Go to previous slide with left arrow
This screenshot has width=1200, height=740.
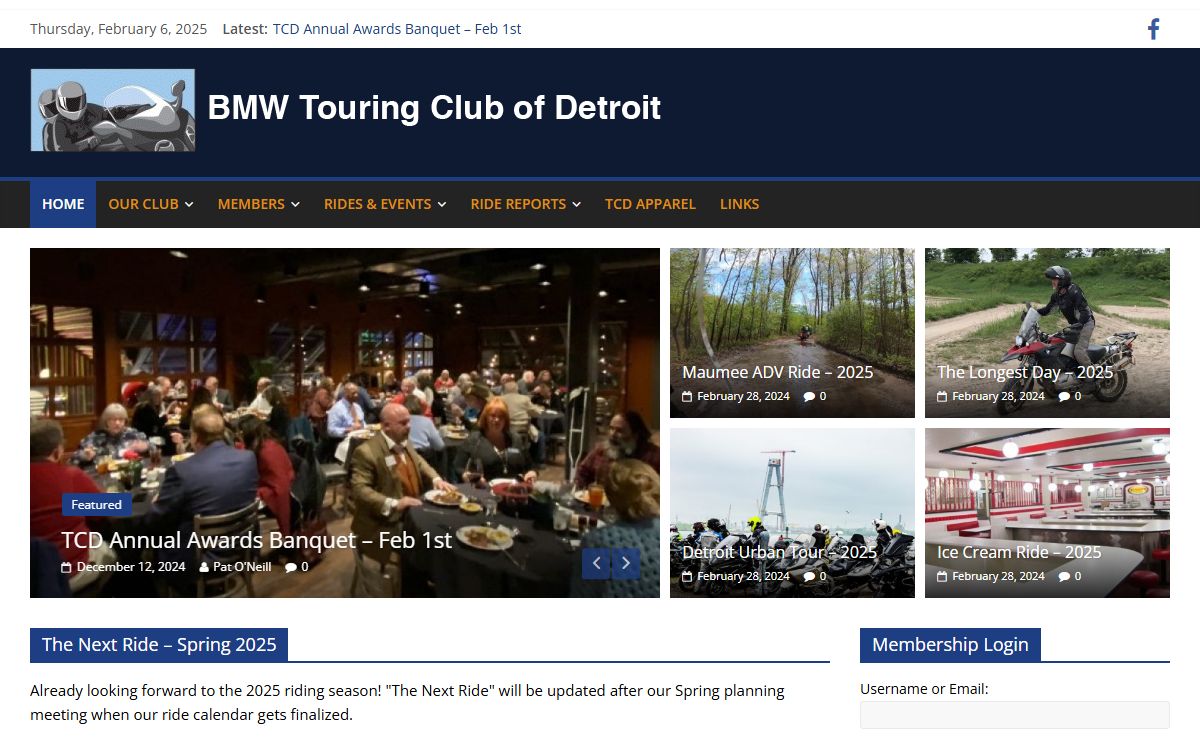(596, 564)
